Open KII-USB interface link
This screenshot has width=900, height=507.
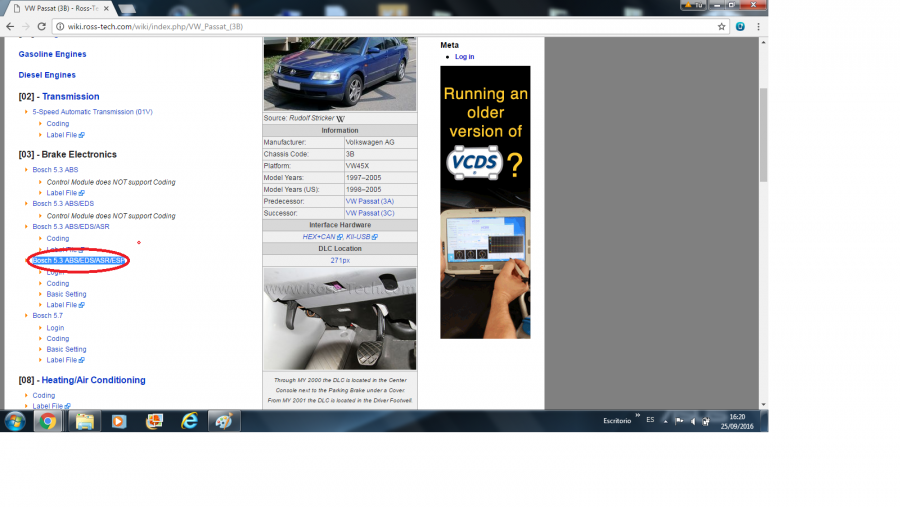(362, 237)
